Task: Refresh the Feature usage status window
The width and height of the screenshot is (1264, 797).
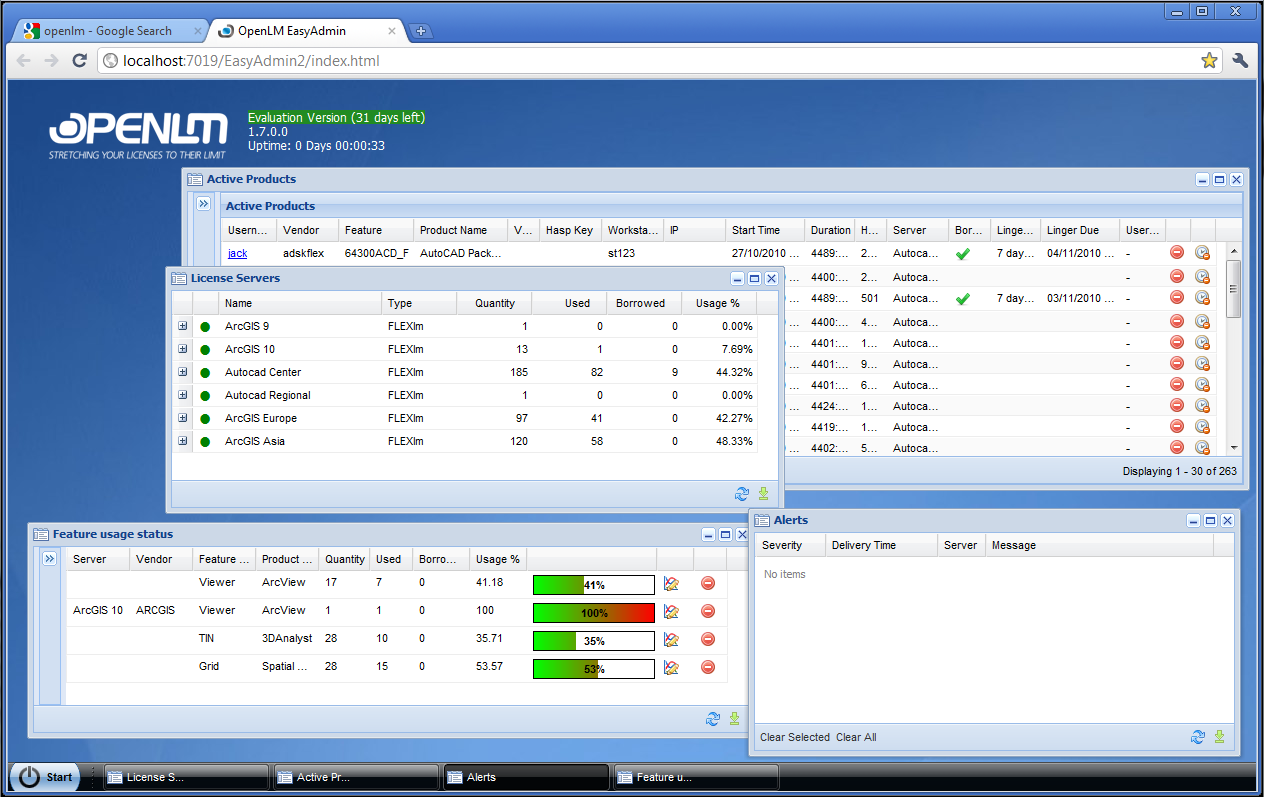Action: tap(712, 719)
